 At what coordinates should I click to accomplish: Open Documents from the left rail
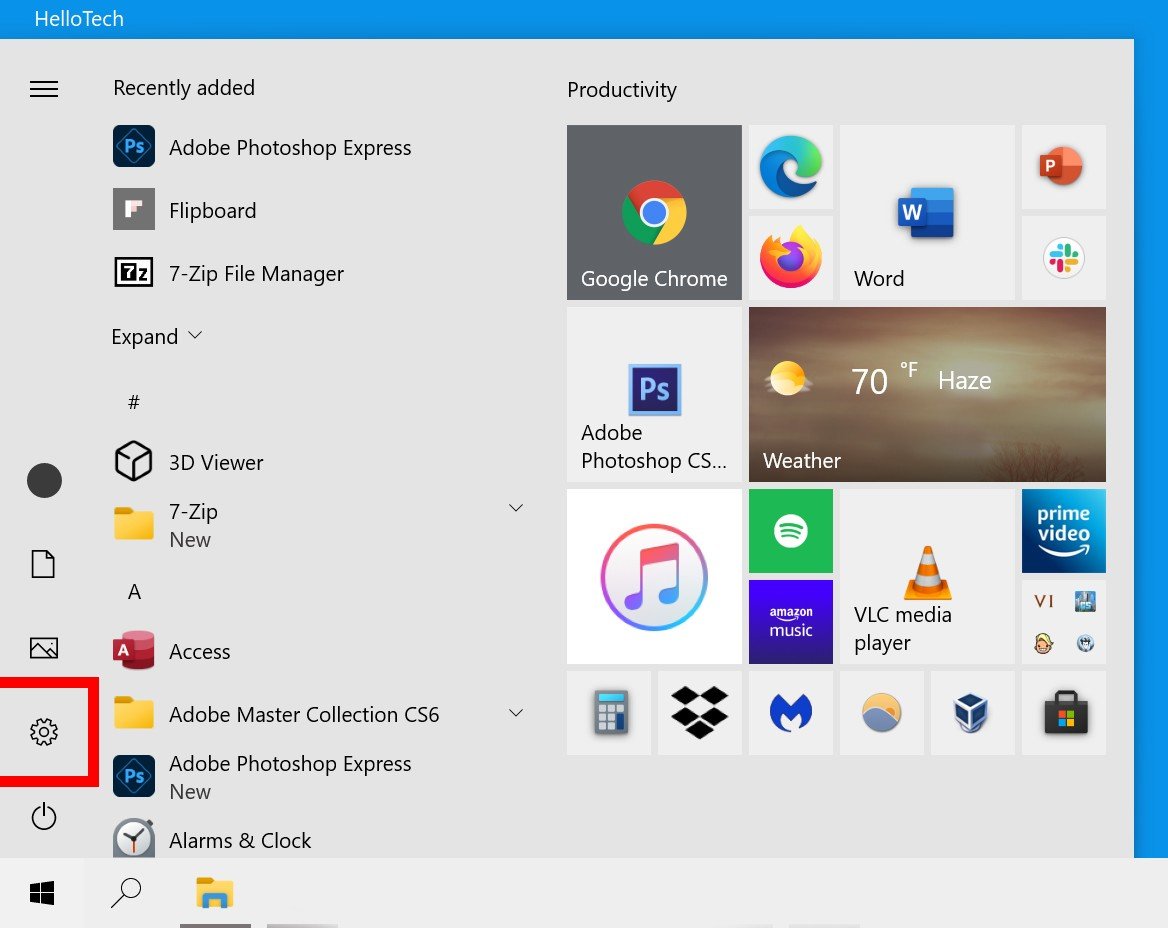point(43,564)
